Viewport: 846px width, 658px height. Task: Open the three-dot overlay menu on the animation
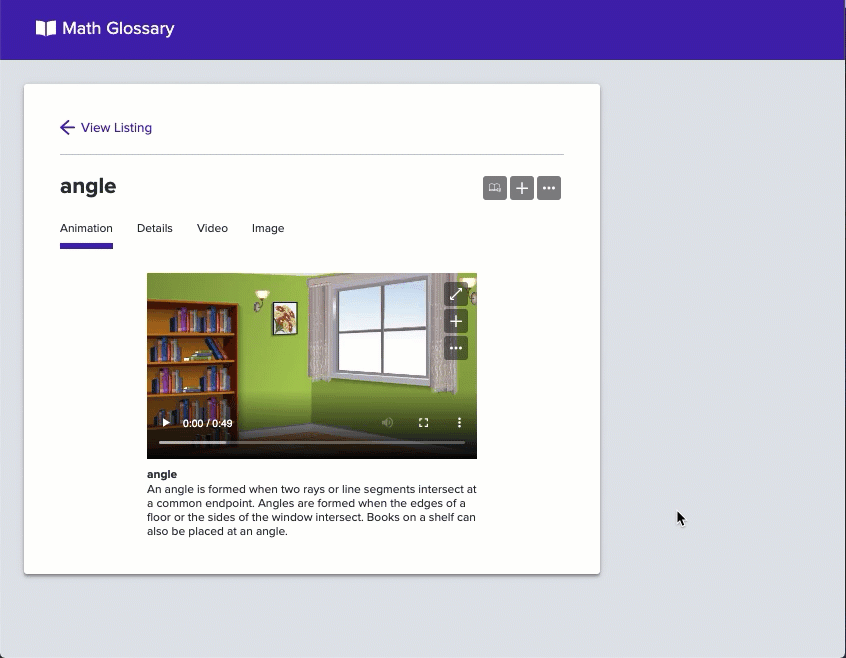[456, 348]
